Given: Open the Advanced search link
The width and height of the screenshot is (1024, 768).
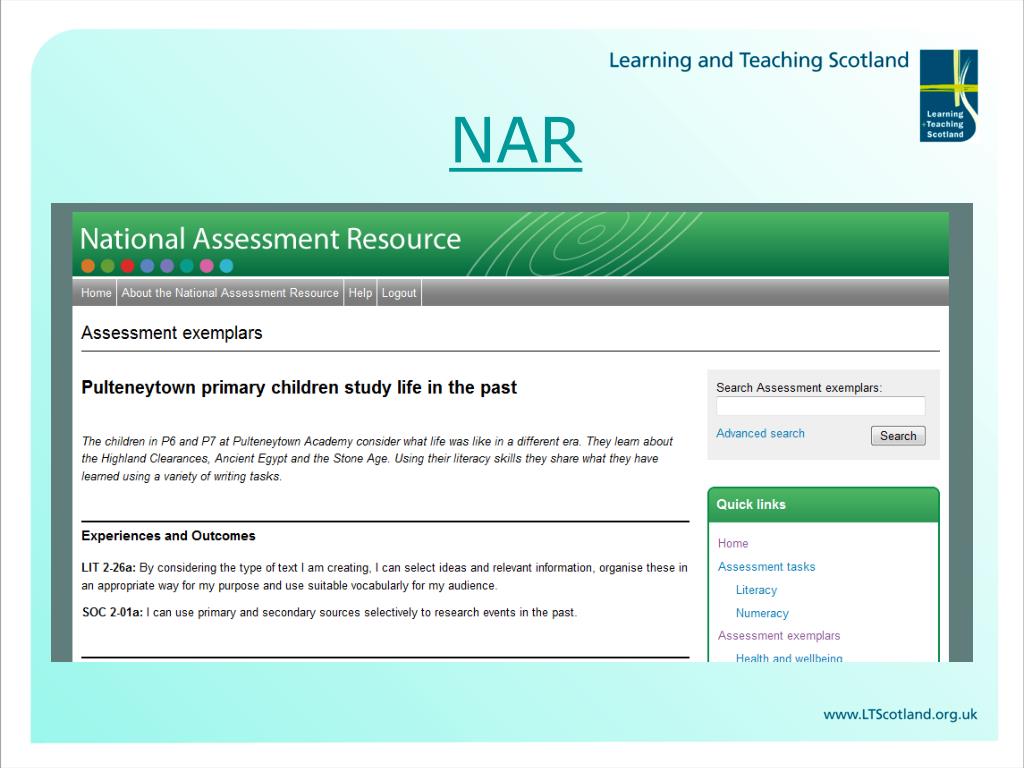Looking at the screenshot, I should 760,433.
